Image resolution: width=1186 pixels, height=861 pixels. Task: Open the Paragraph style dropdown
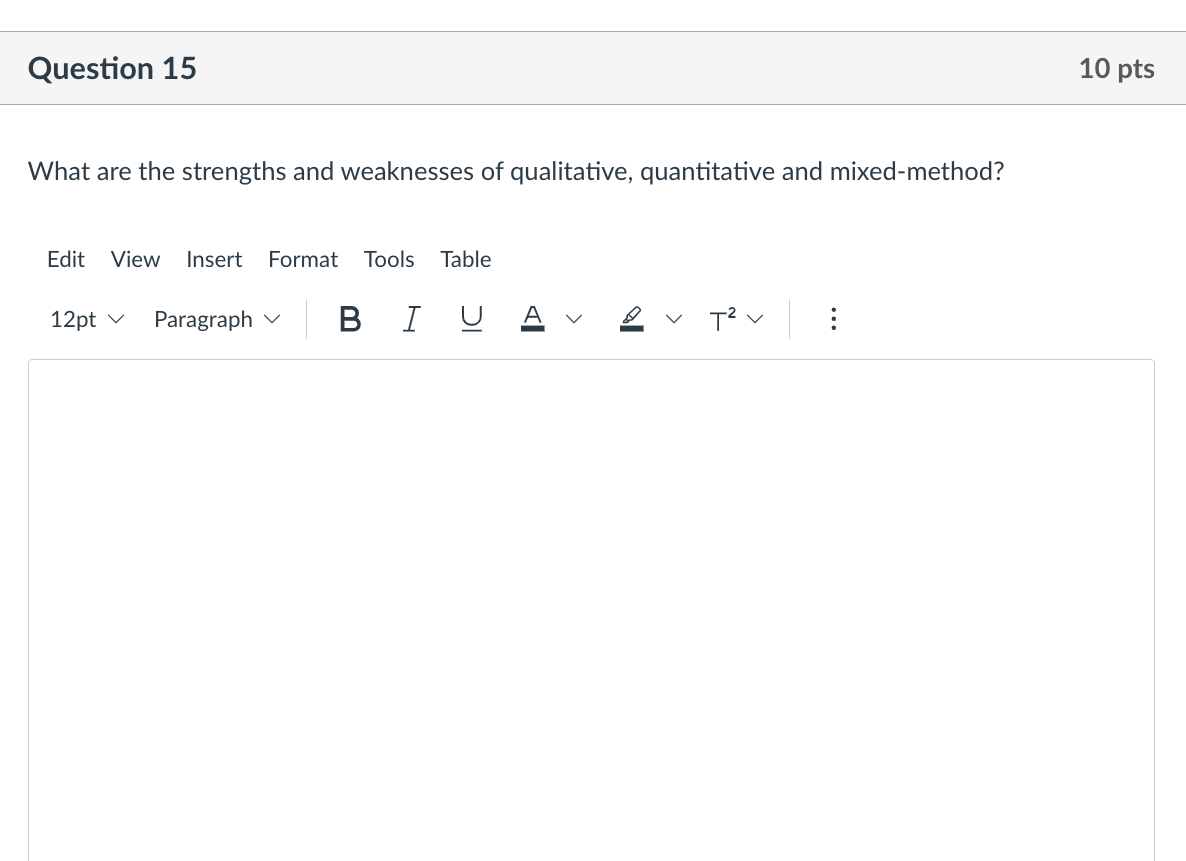click(x=217, y=319)
